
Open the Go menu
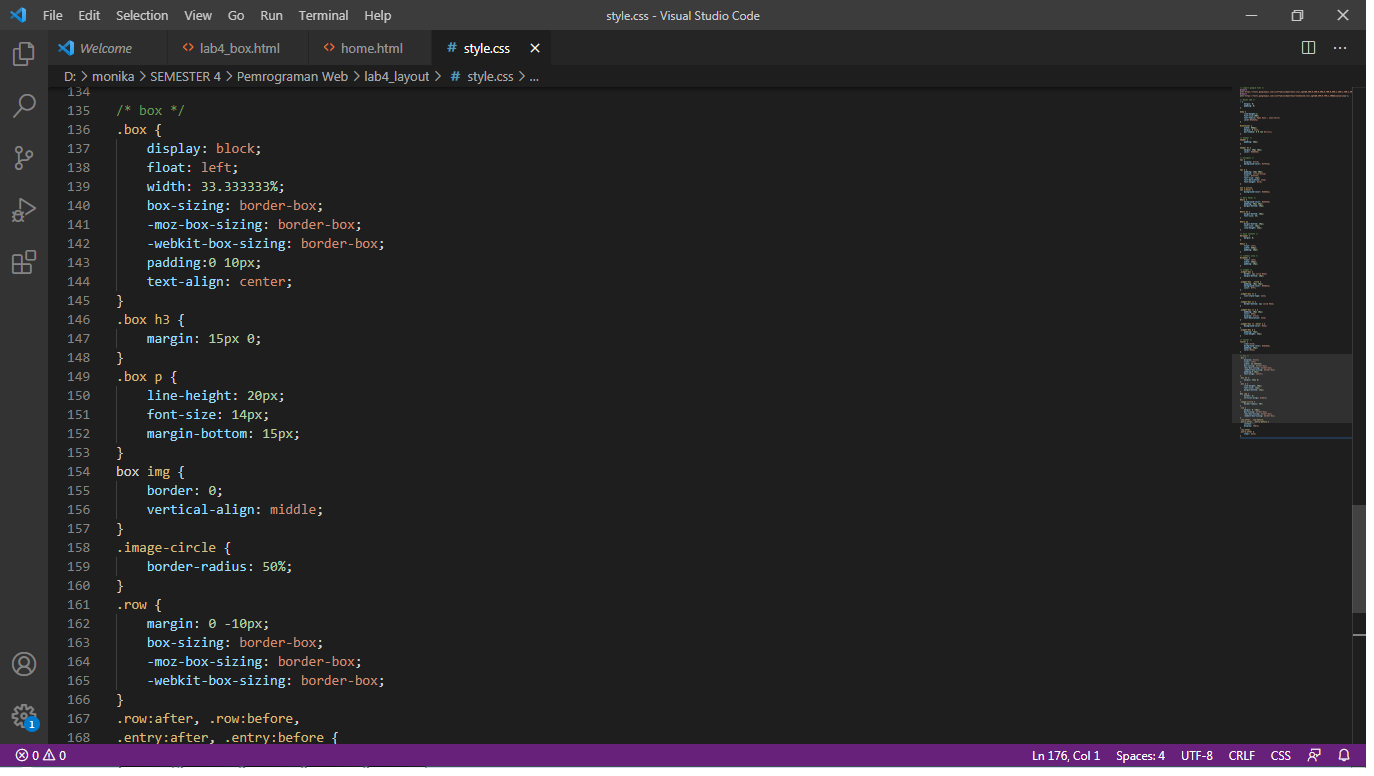[x=236, y=16]
